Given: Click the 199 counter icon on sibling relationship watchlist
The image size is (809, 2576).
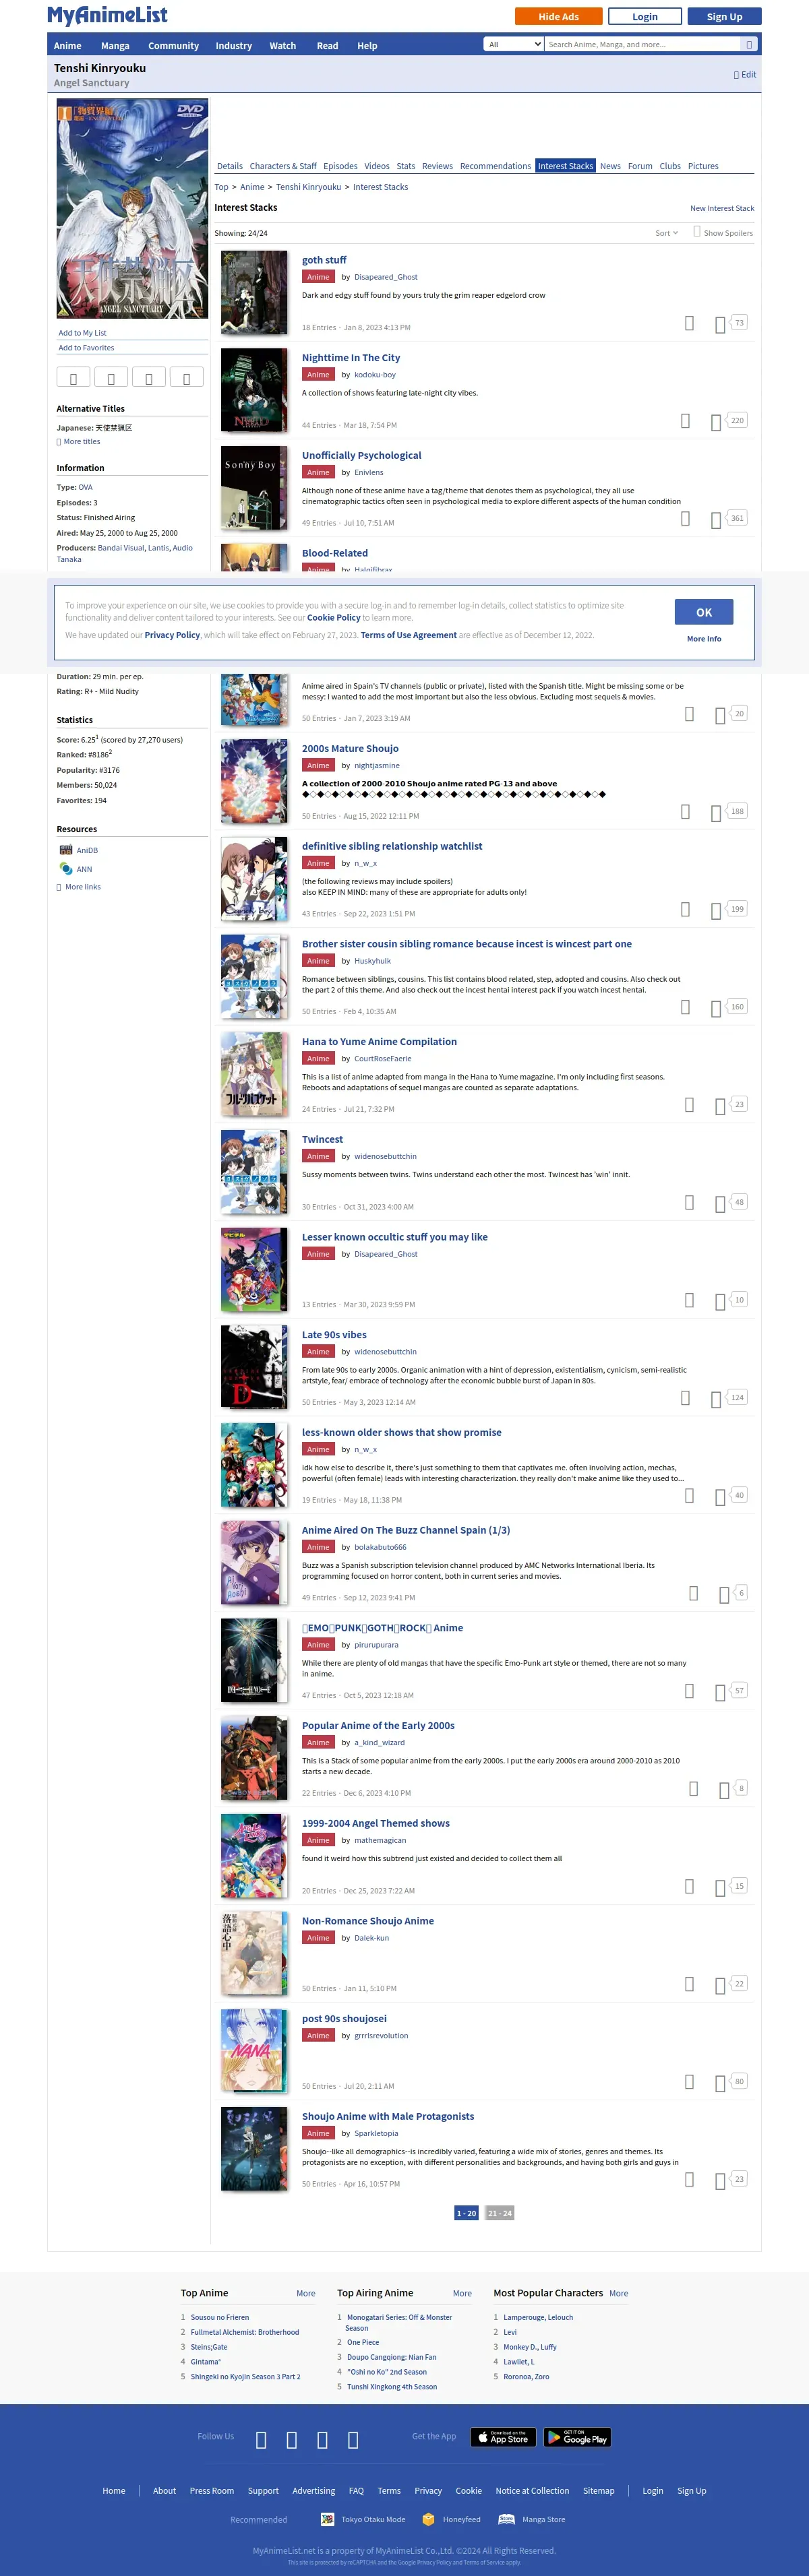Looking at the screenshot, I should 737,909.
